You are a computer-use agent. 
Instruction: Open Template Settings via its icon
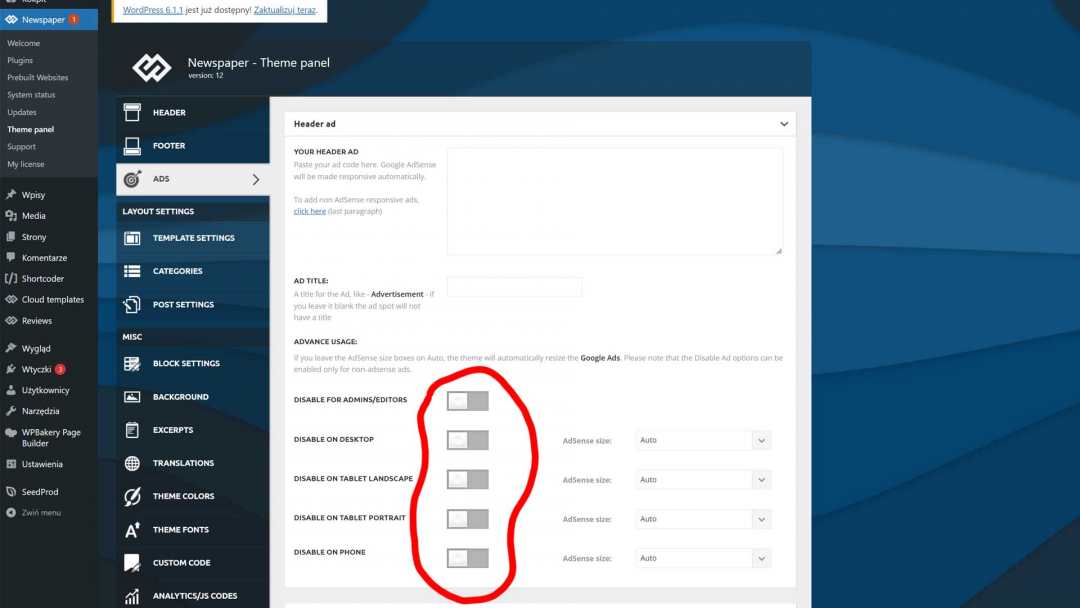pos(132,238)
